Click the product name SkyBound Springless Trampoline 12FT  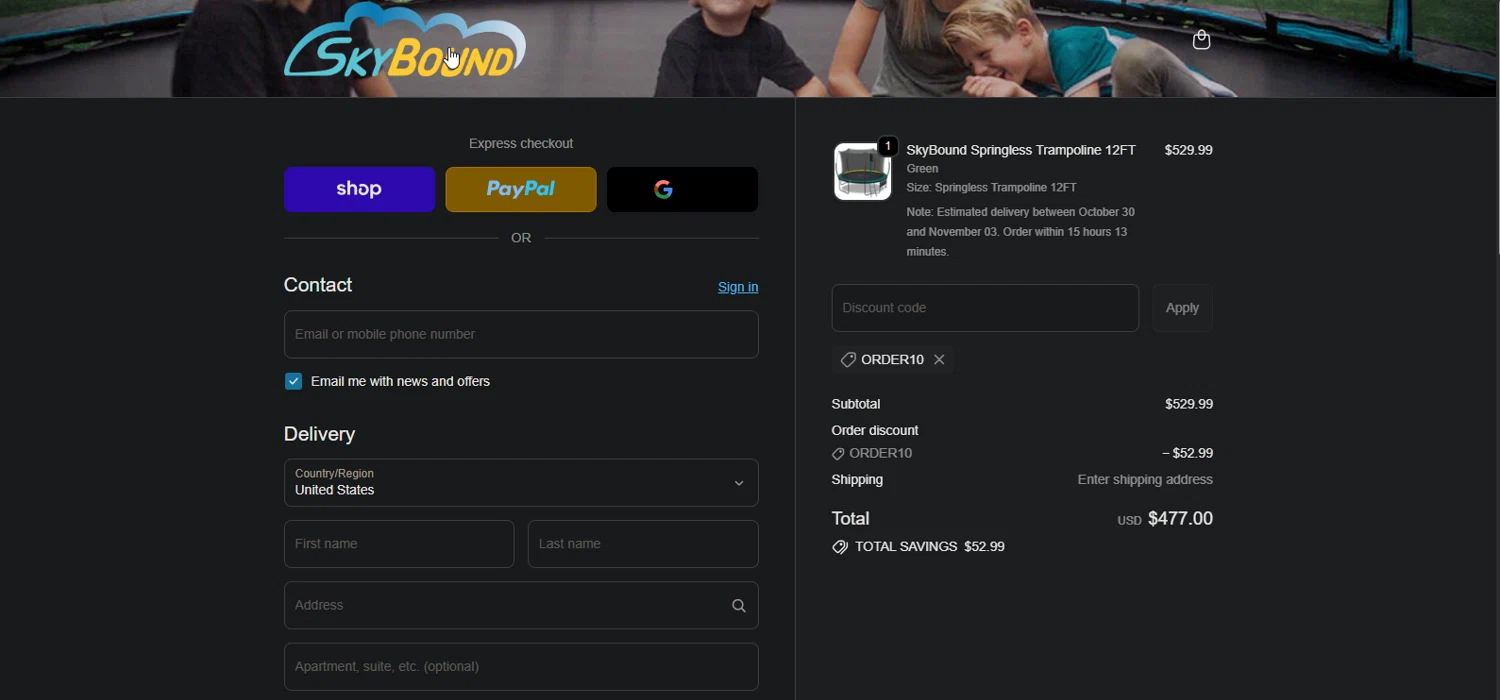click(1021, 150)
